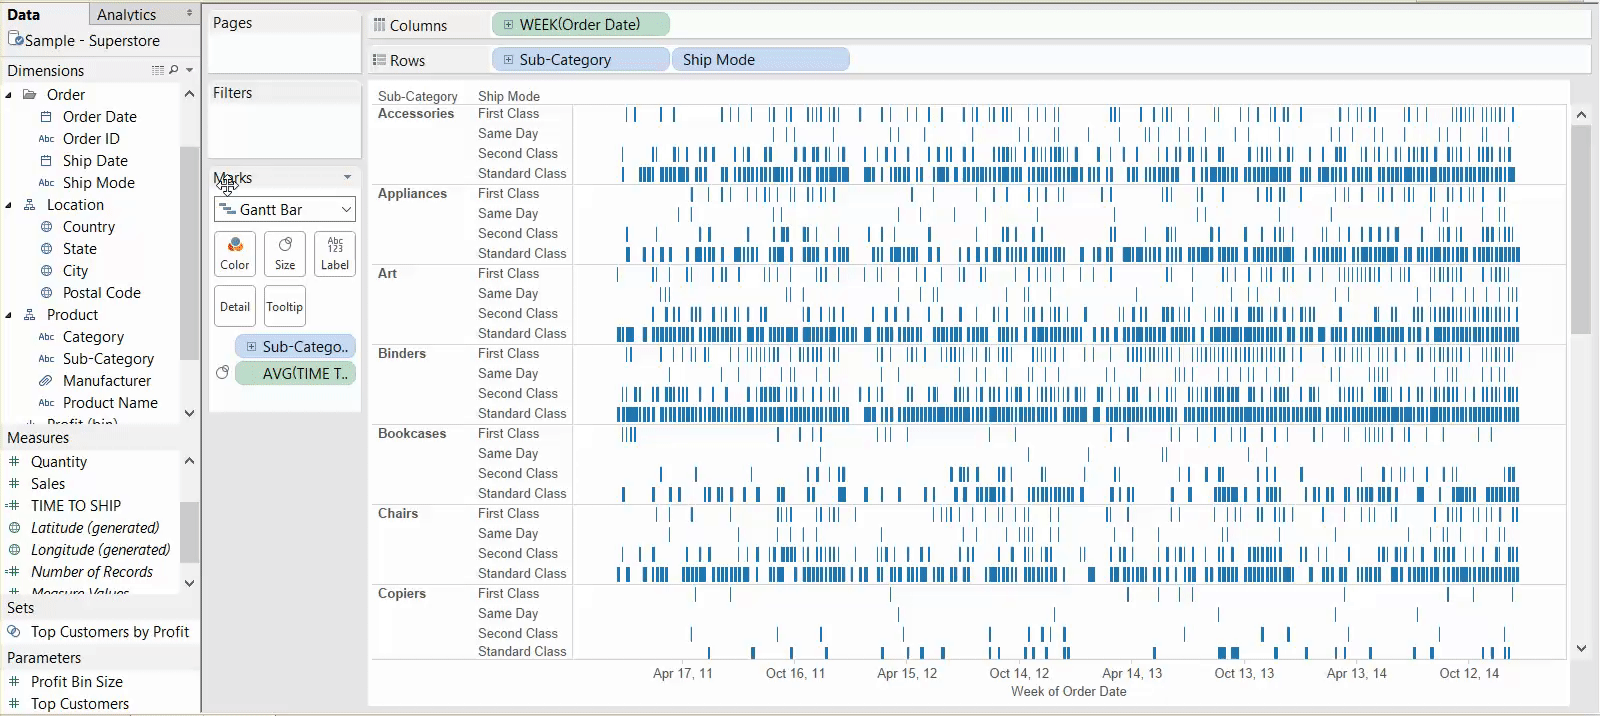Click the Detail button on the Marks card
Viewport: 1600px width, 716px height.
[x=235, y=306]
